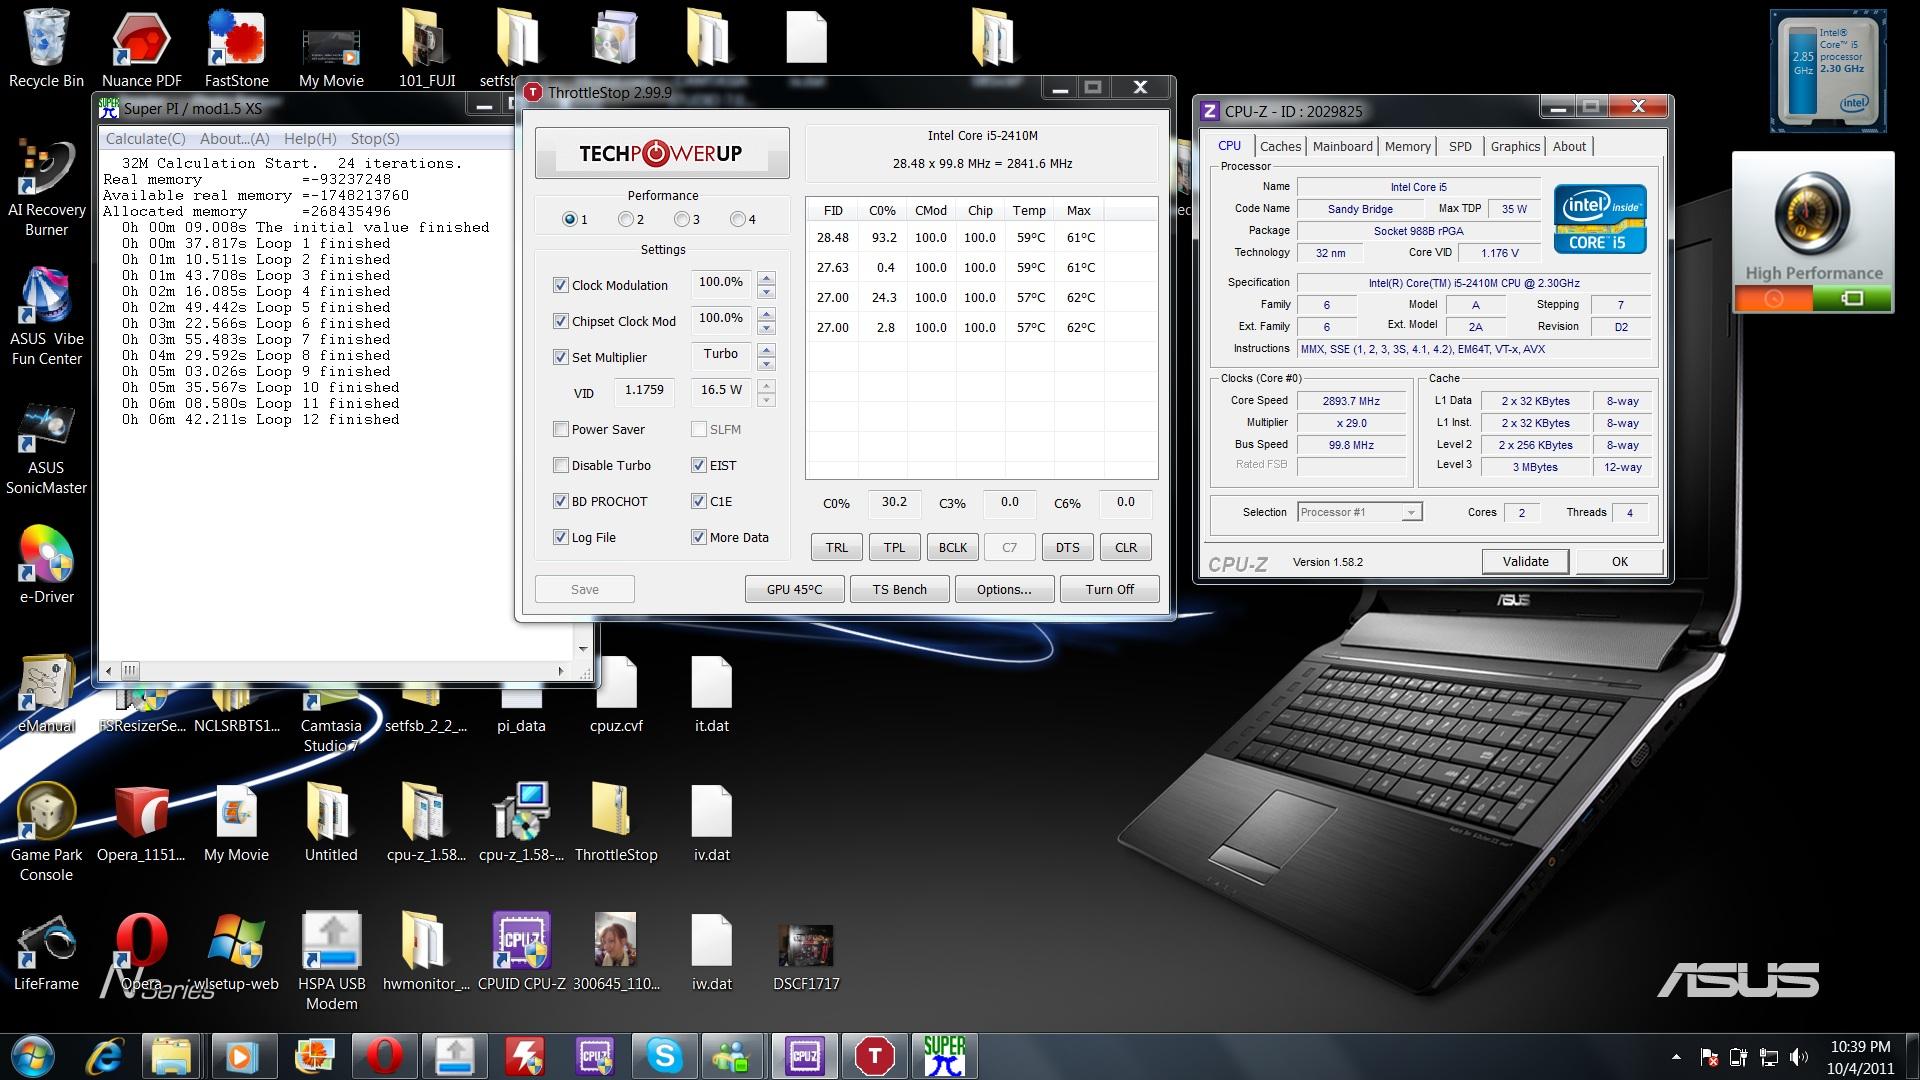The width and height of the screenshot is (1920, 1080).
Task: Decrease Chipset Clock Mod with down arrow
Action: [x=766, y=328]
